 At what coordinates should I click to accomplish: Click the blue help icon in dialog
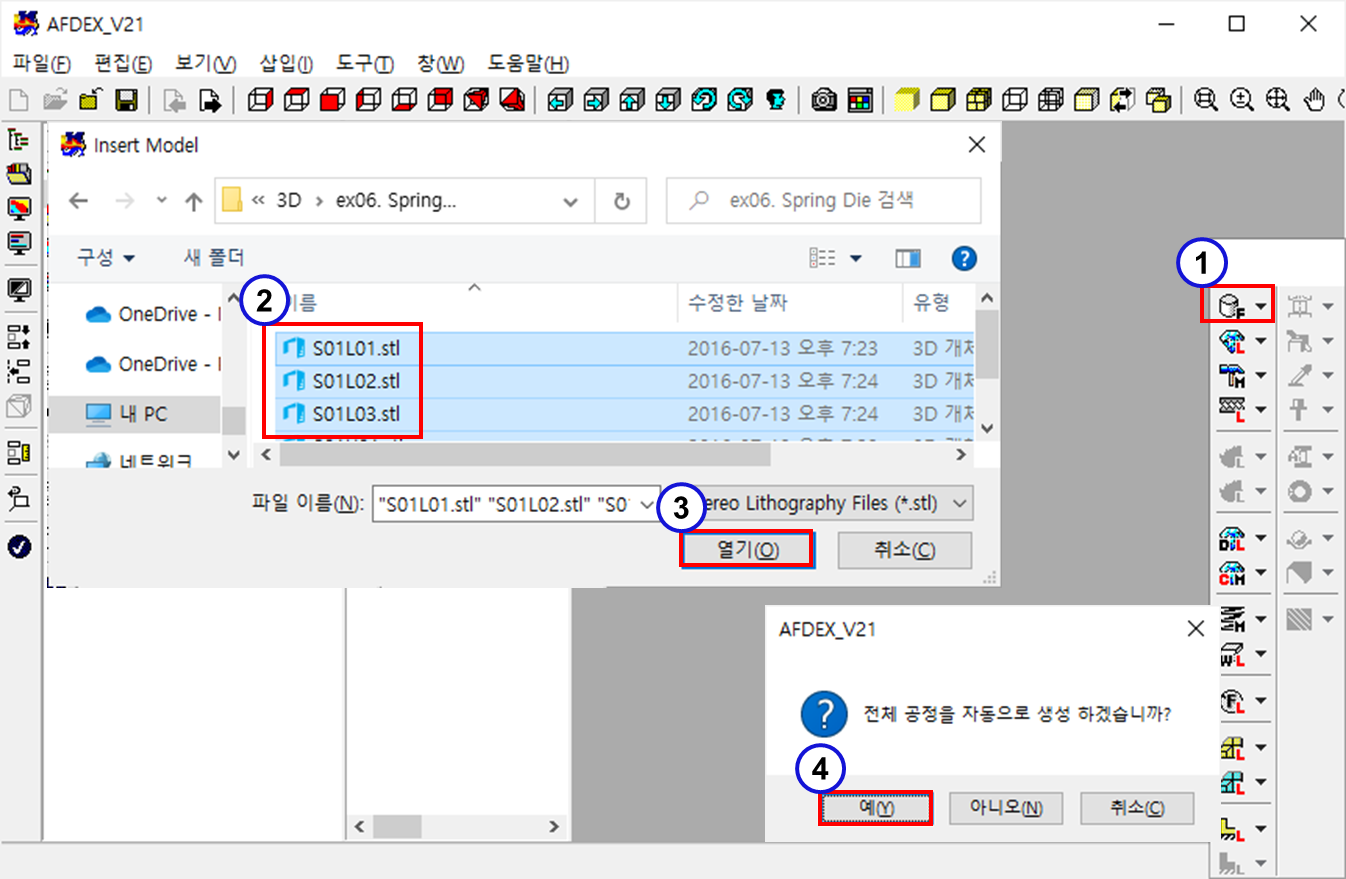[964, 259]
